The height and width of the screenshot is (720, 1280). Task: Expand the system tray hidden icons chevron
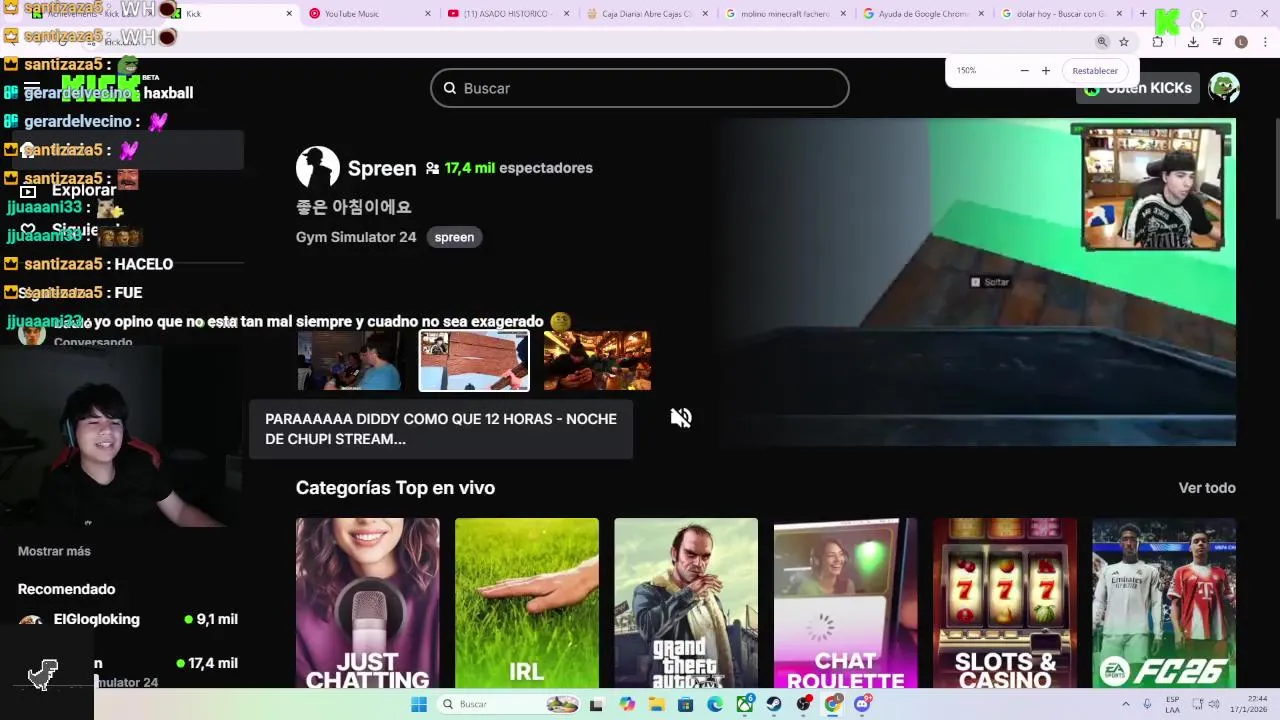pos(1126,704)
